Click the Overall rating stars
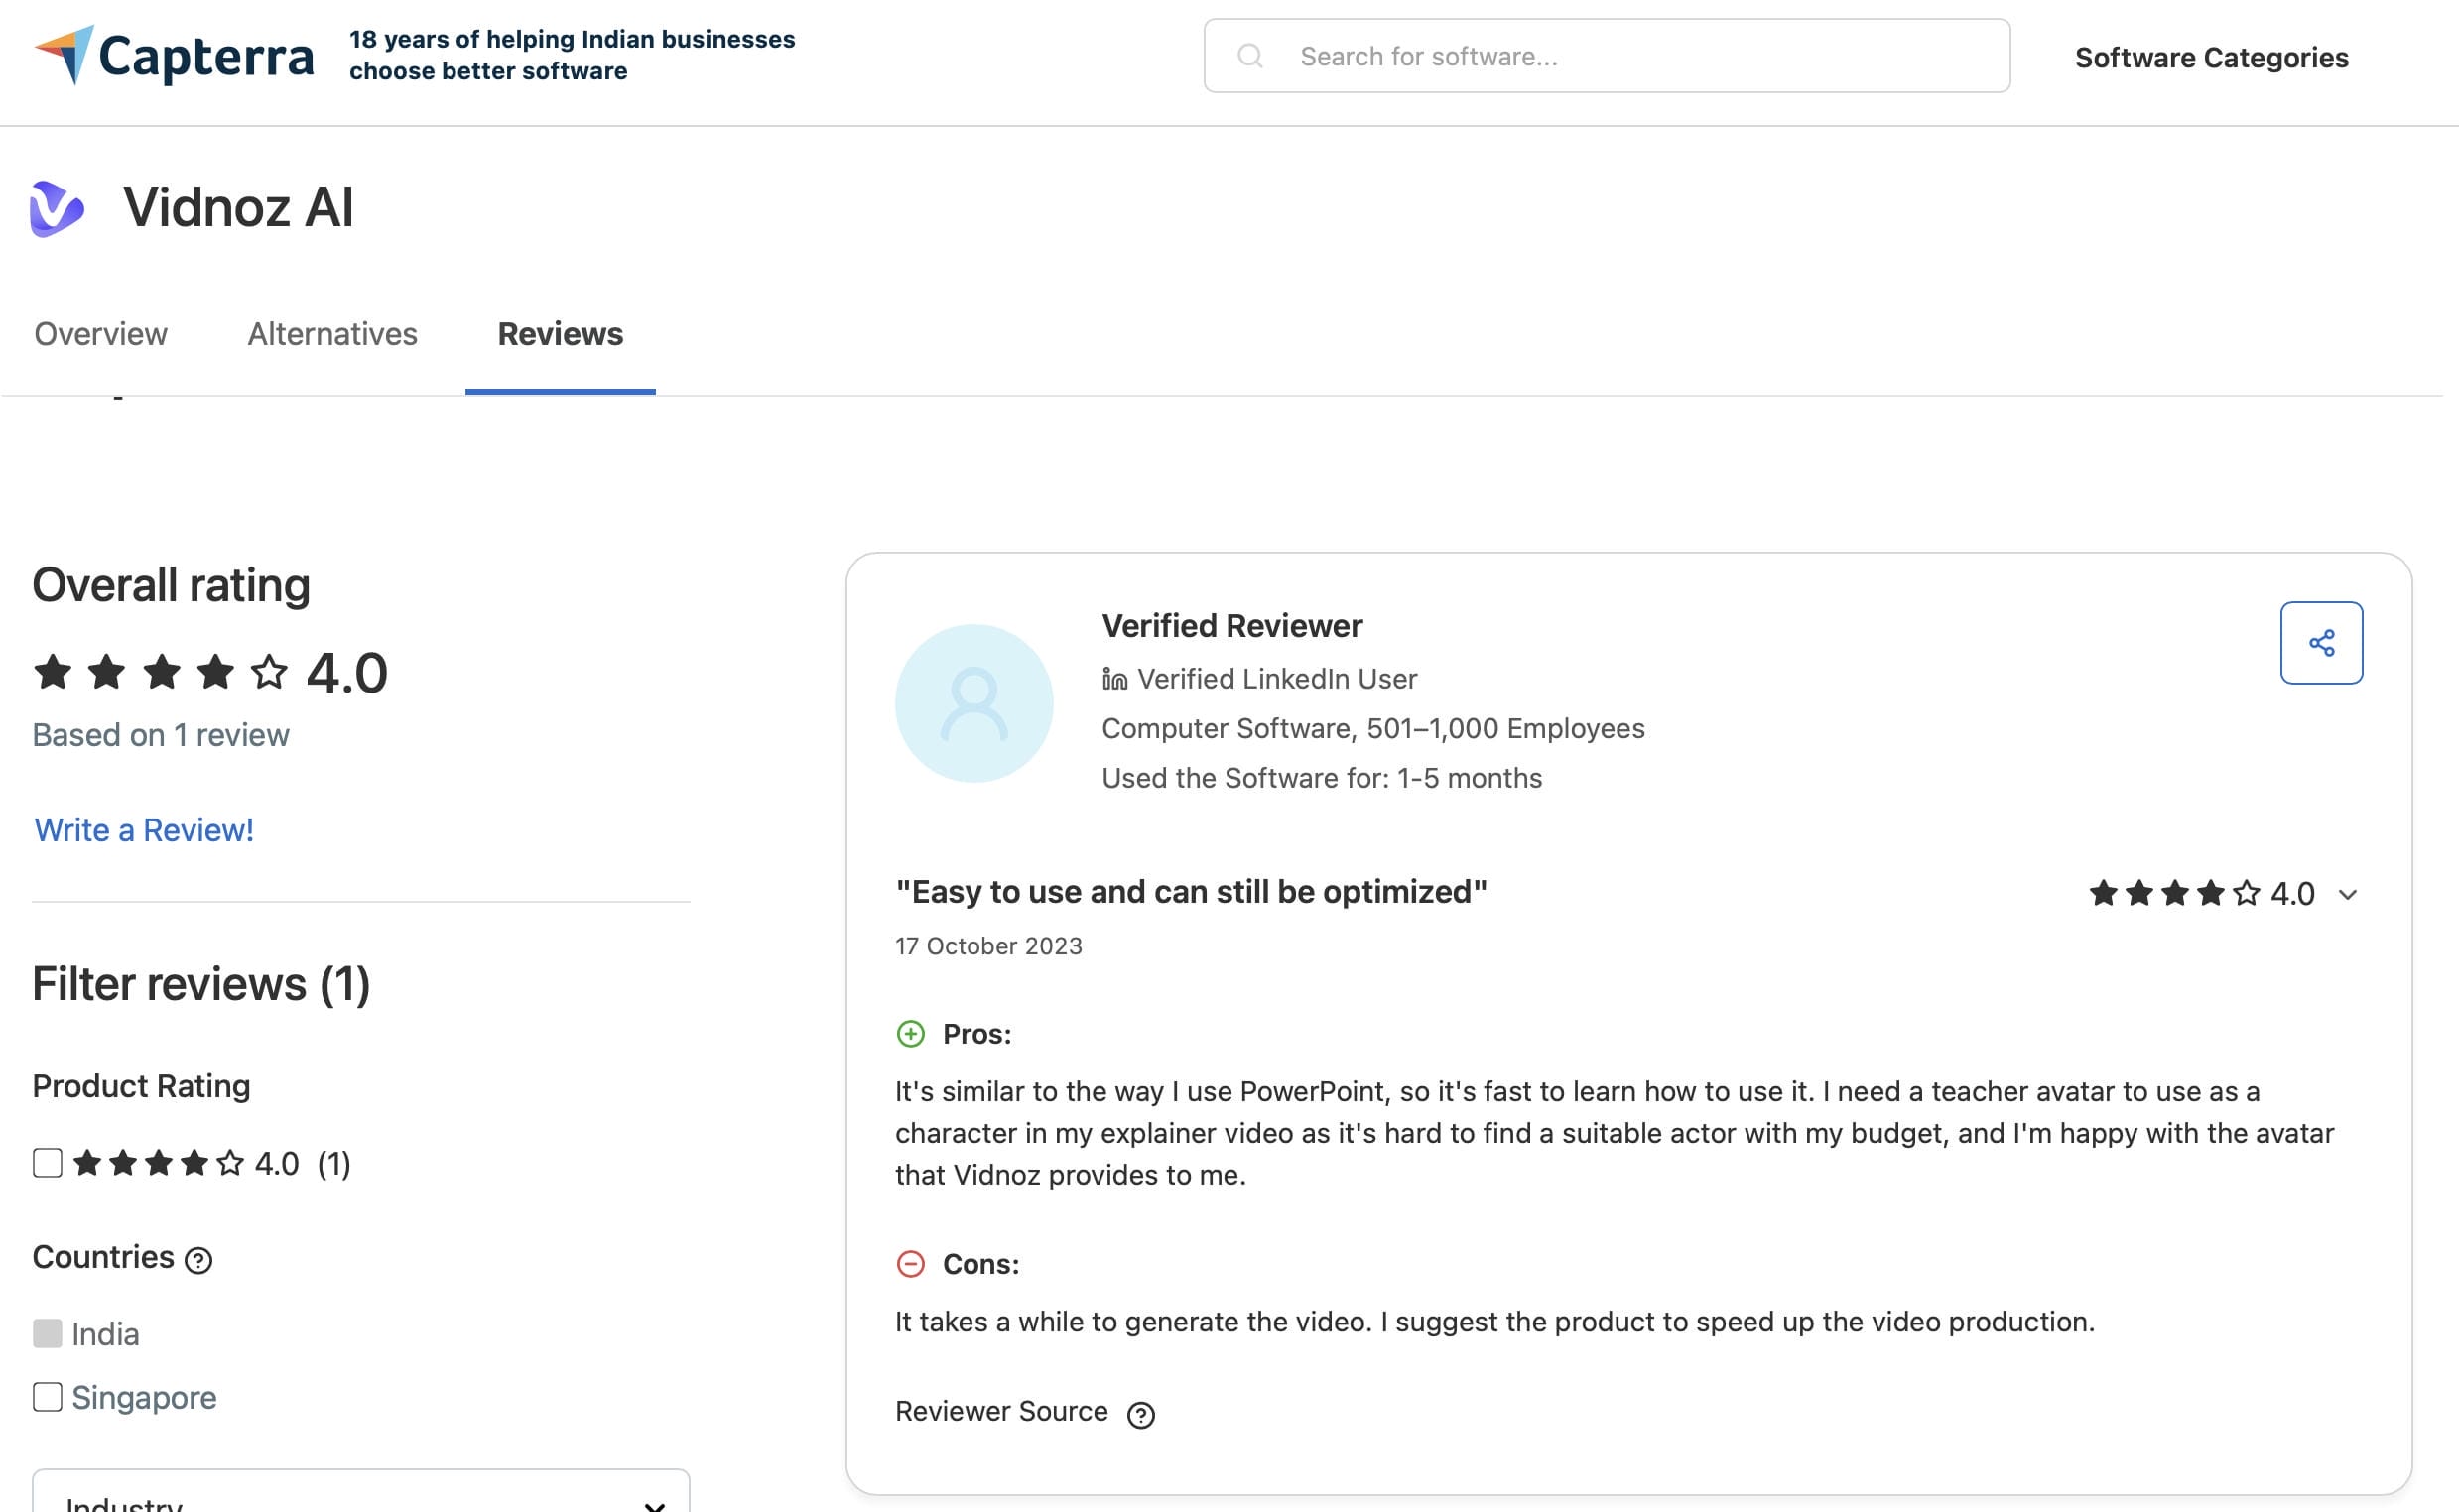This screenshot has width=2459, height=1512. point(160,672)
